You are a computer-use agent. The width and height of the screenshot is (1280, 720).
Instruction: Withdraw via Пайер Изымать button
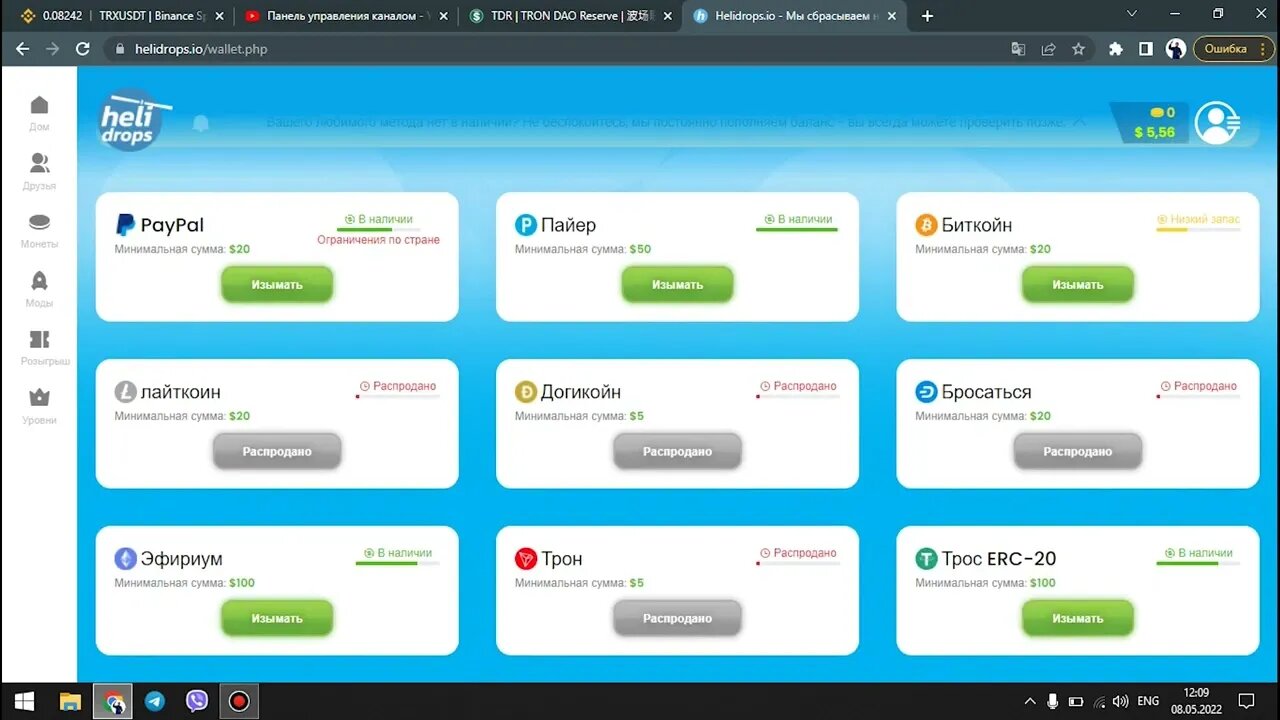pyautogui.click(x=677, y=285)
